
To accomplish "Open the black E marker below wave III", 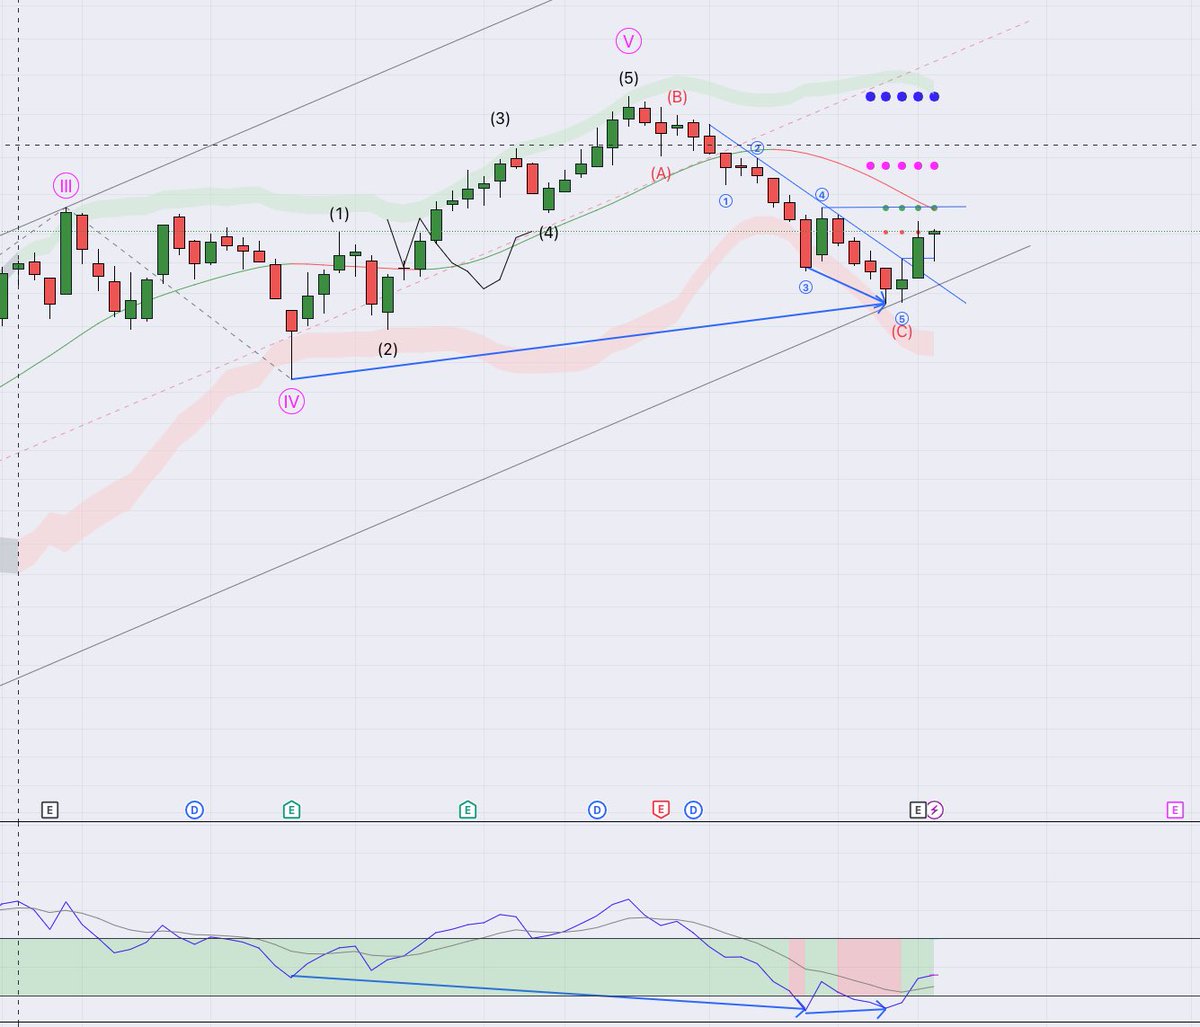I will pos(50,809).
